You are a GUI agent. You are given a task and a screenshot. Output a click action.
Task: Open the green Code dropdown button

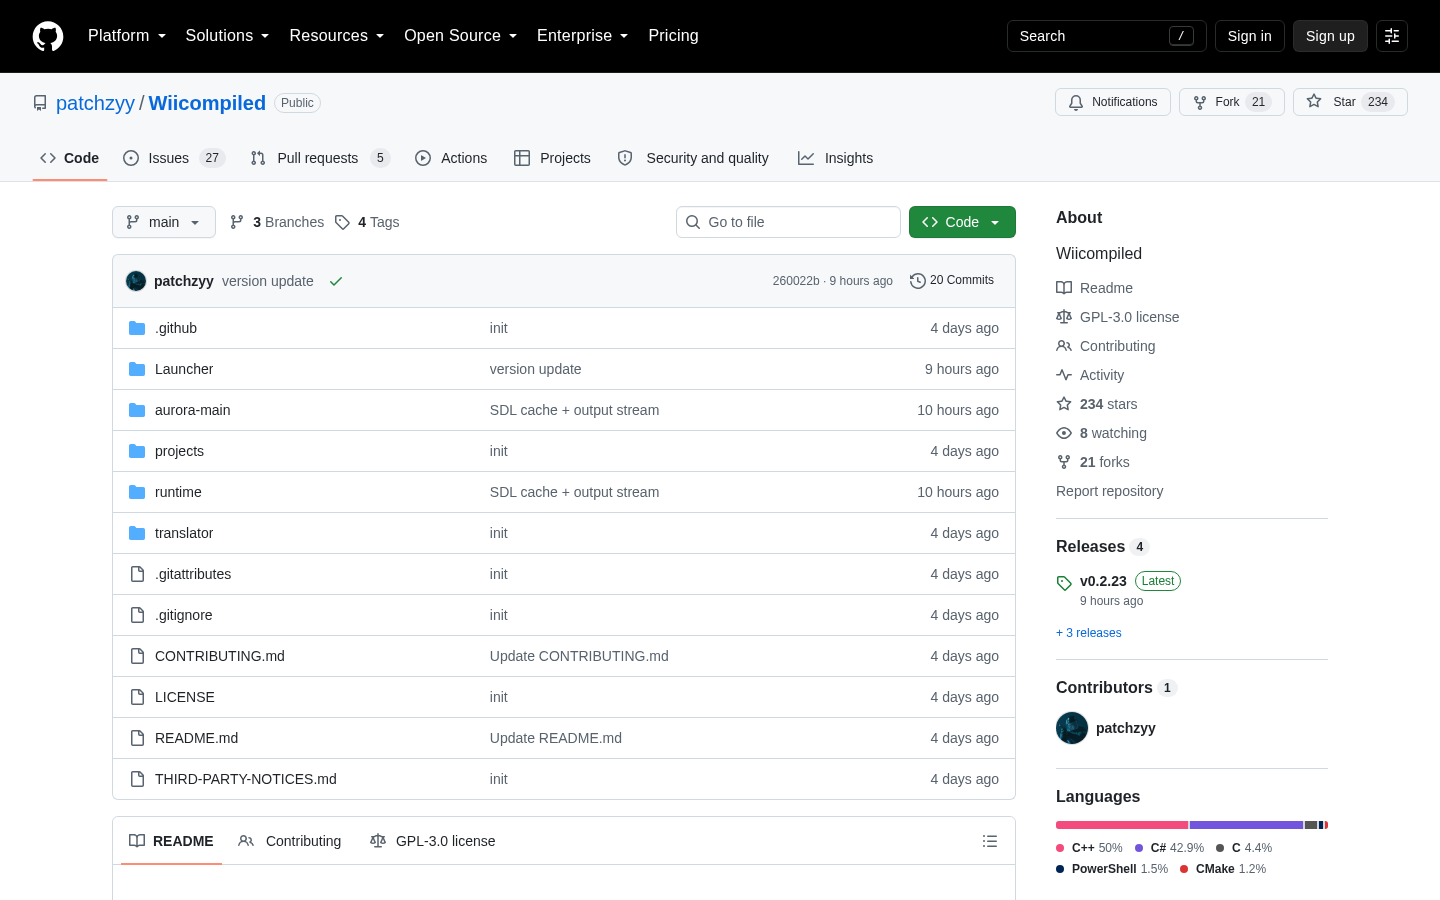[962, 222]
